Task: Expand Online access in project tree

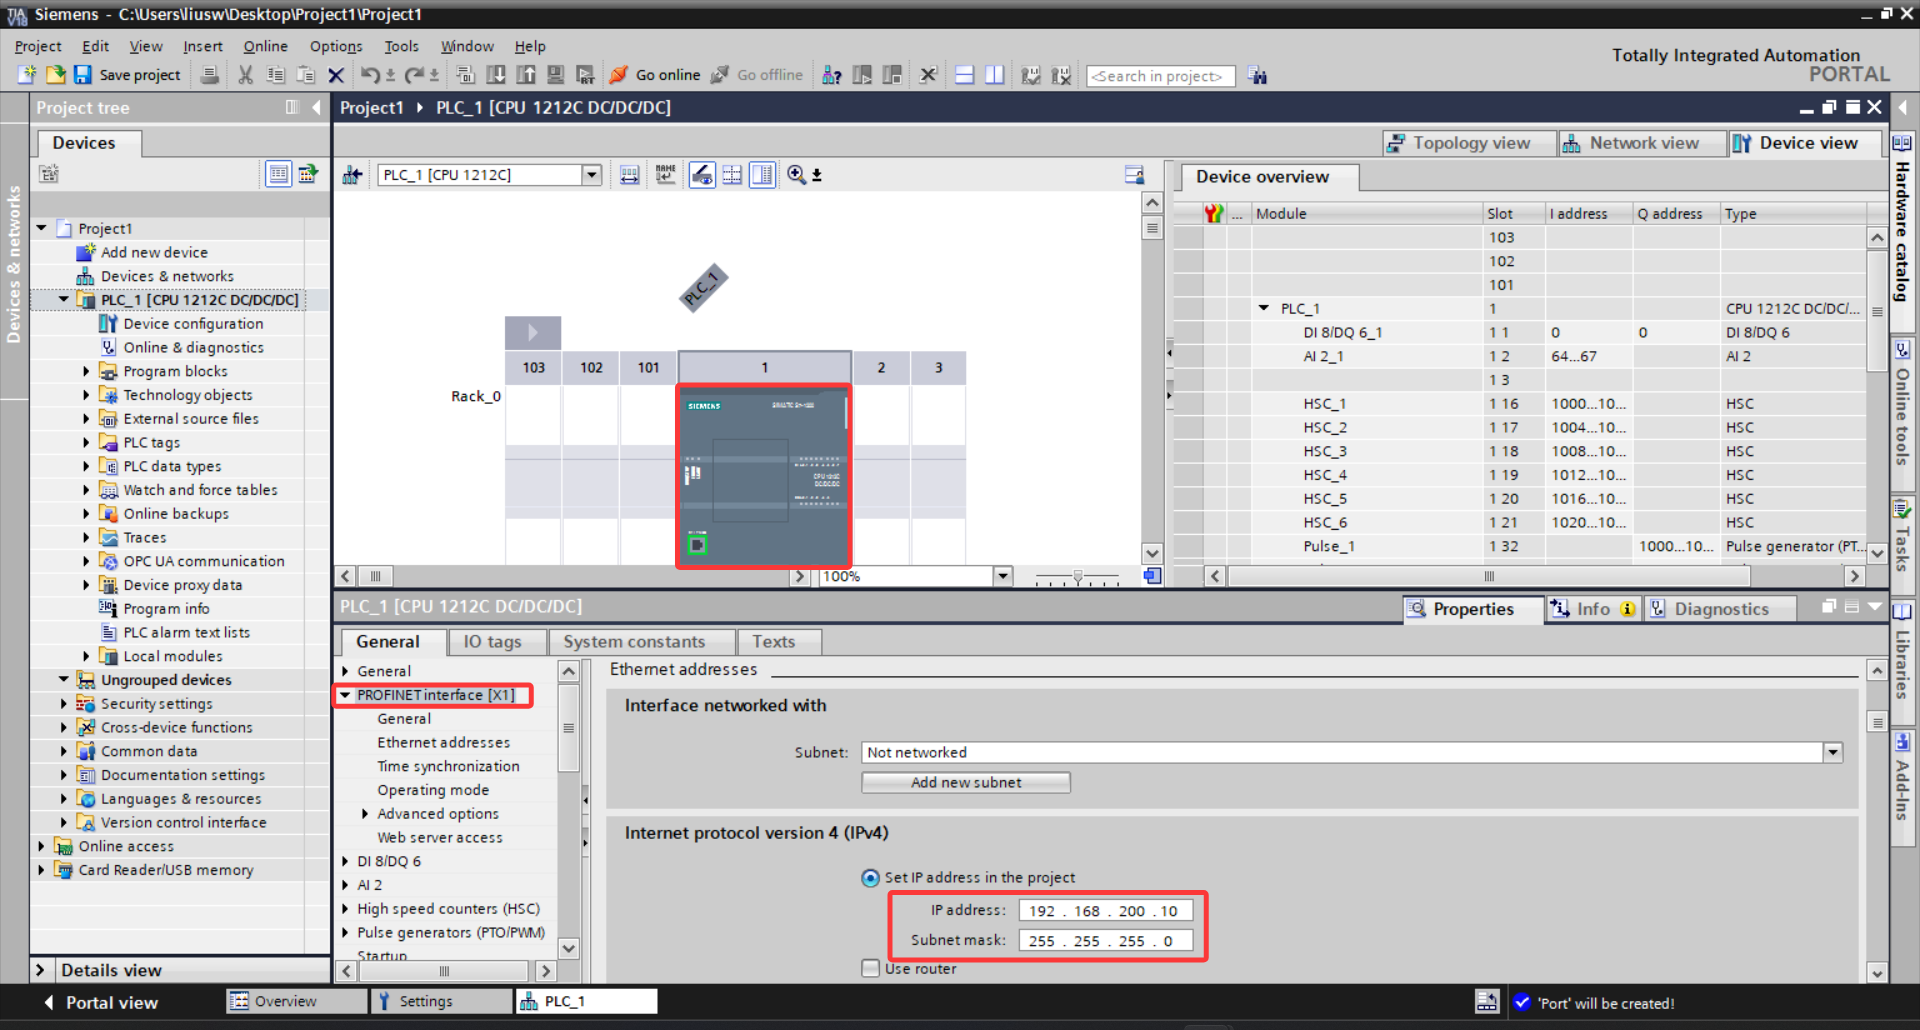Action: (41, 846)
